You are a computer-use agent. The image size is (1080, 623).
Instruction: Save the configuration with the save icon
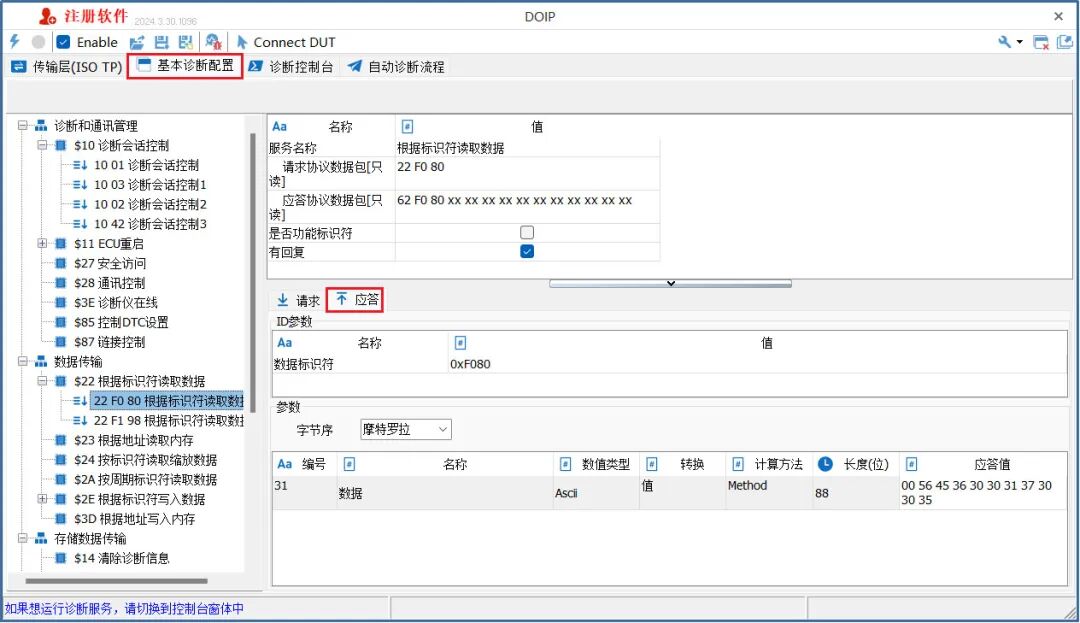tap(161, 41)
